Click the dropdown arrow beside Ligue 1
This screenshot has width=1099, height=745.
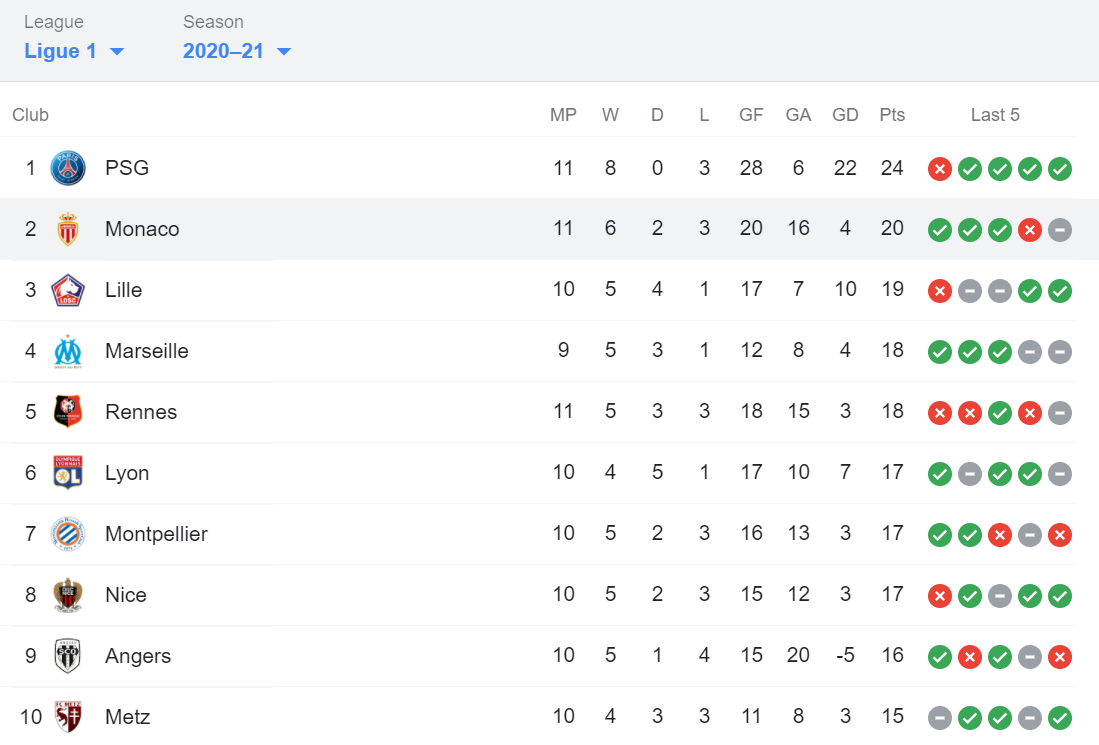point(117,52)
